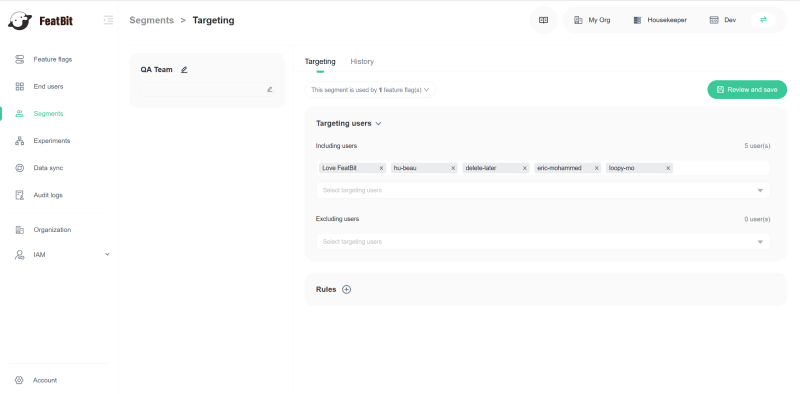Edit the segment description pencil icon
Viewport: 800px width, 394px height.
click(x=269, y=89)
